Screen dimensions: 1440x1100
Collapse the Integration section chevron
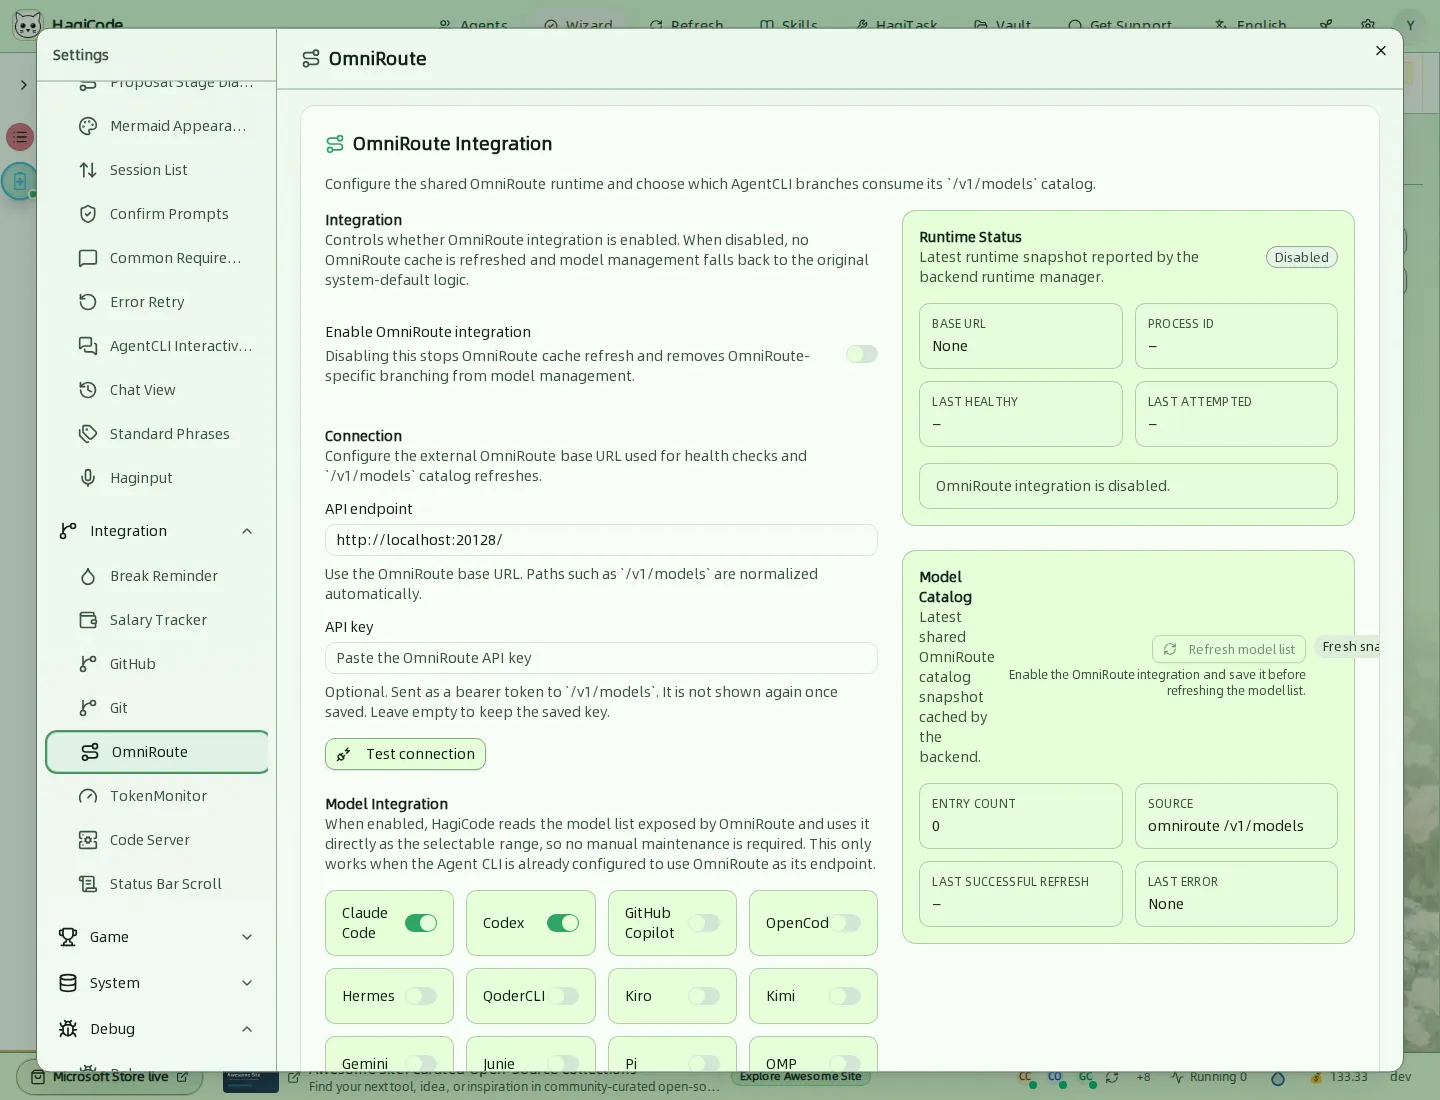pyautogui.click(x=247, y=531)
